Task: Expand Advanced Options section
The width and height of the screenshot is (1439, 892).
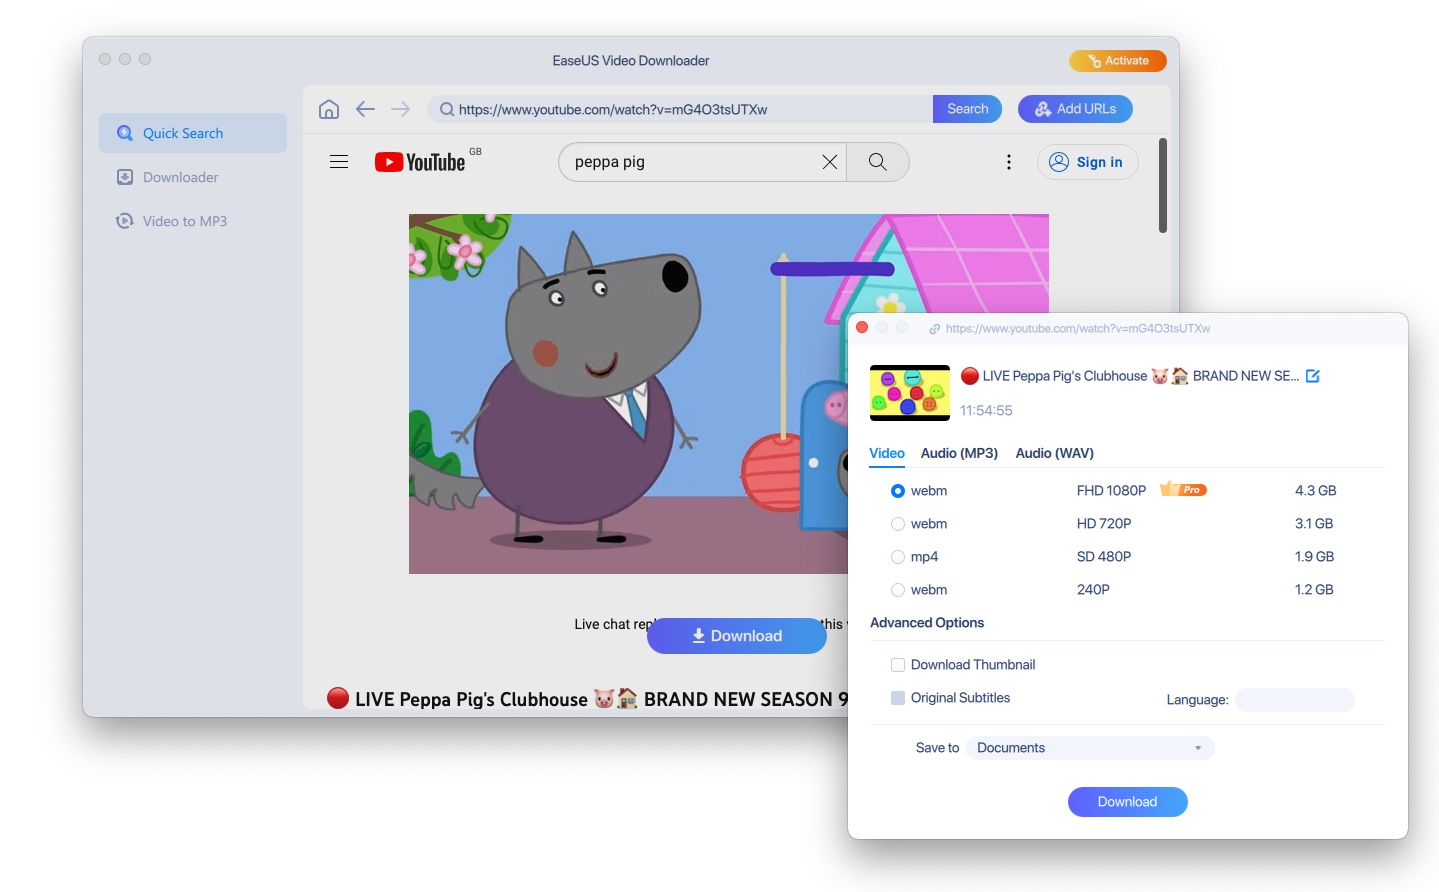Action: pyautogui.click(x=927, y=622)
